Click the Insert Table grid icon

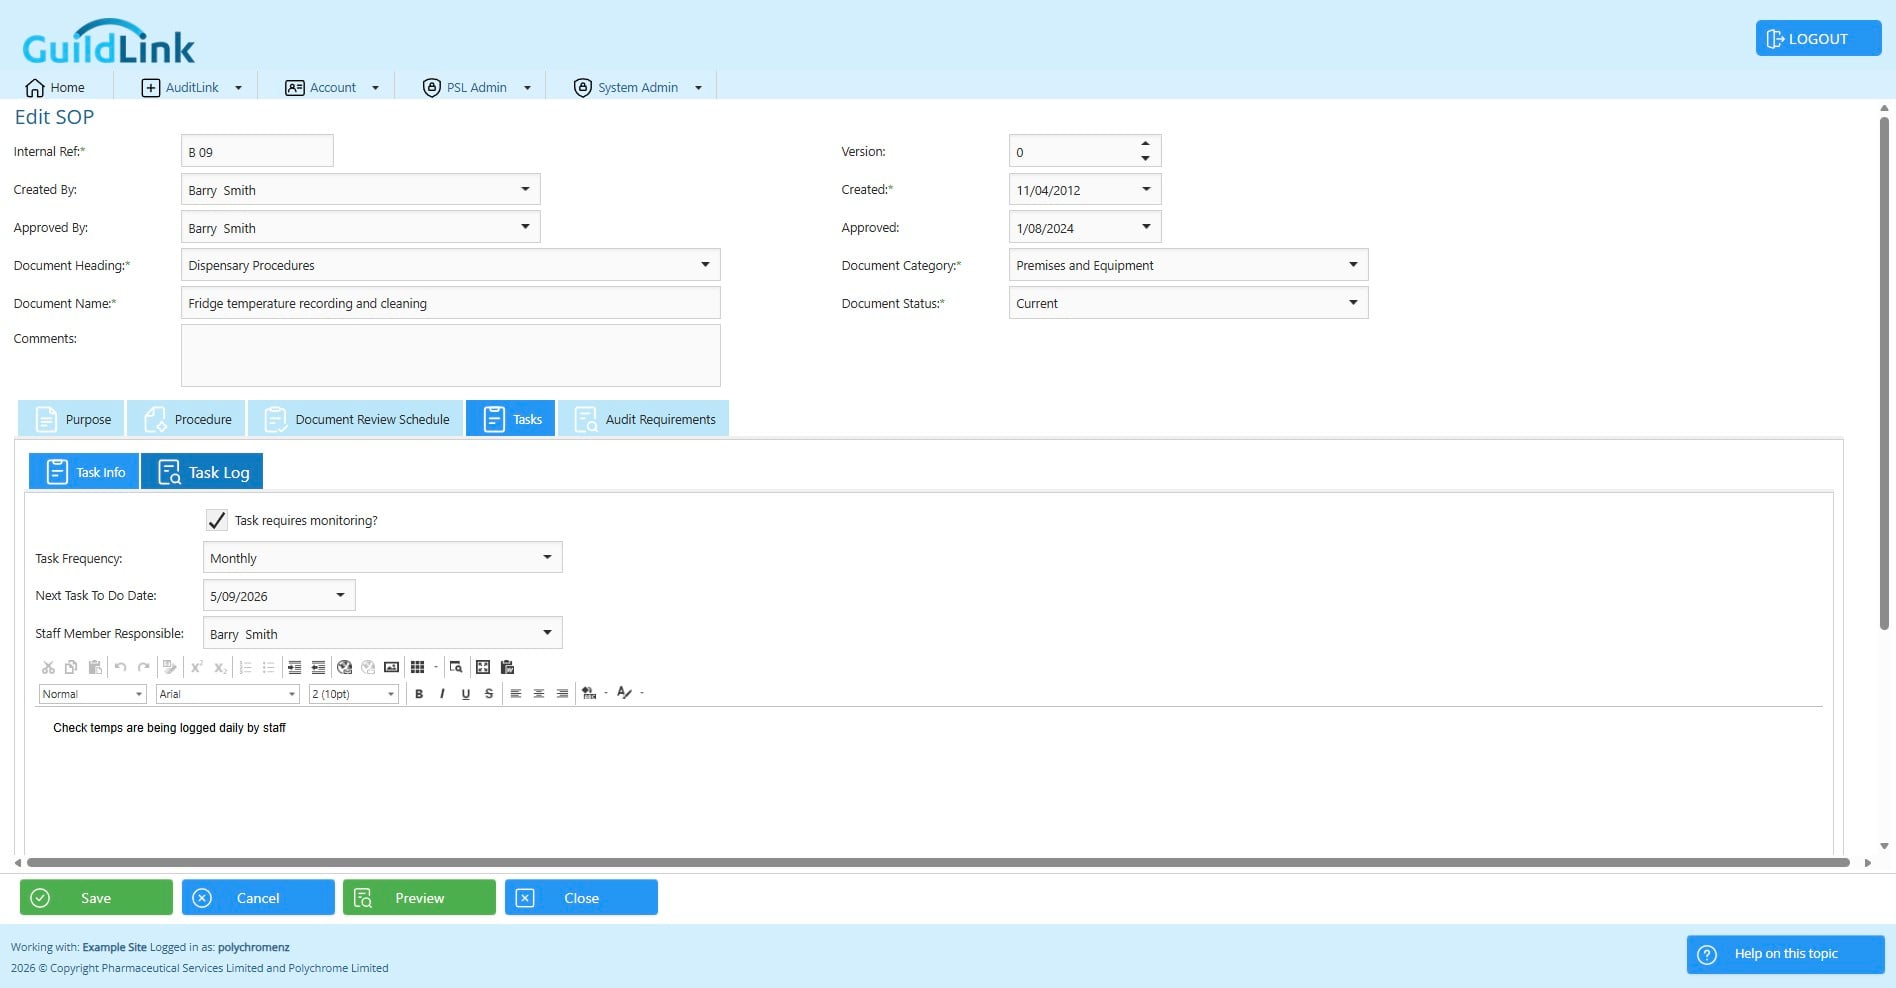coord(417,667)
